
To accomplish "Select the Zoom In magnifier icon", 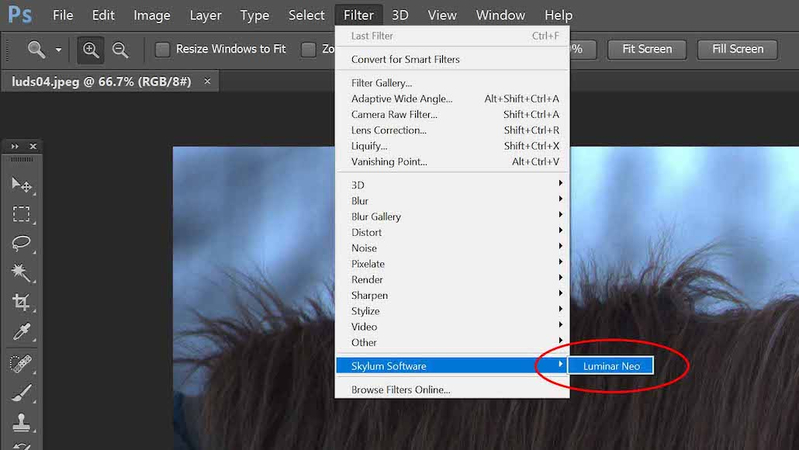I will [x=91, y=49].
